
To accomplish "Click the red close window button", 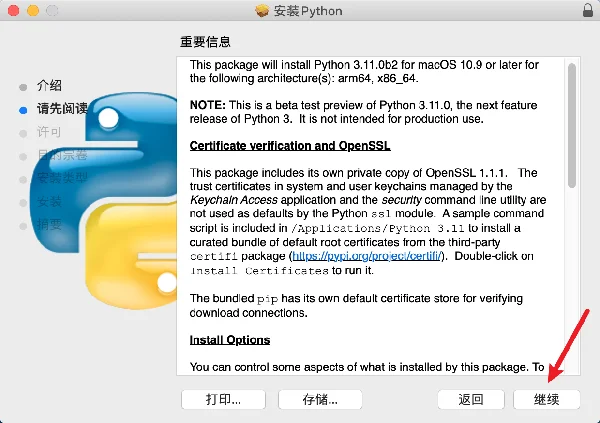I will point(13,10).
